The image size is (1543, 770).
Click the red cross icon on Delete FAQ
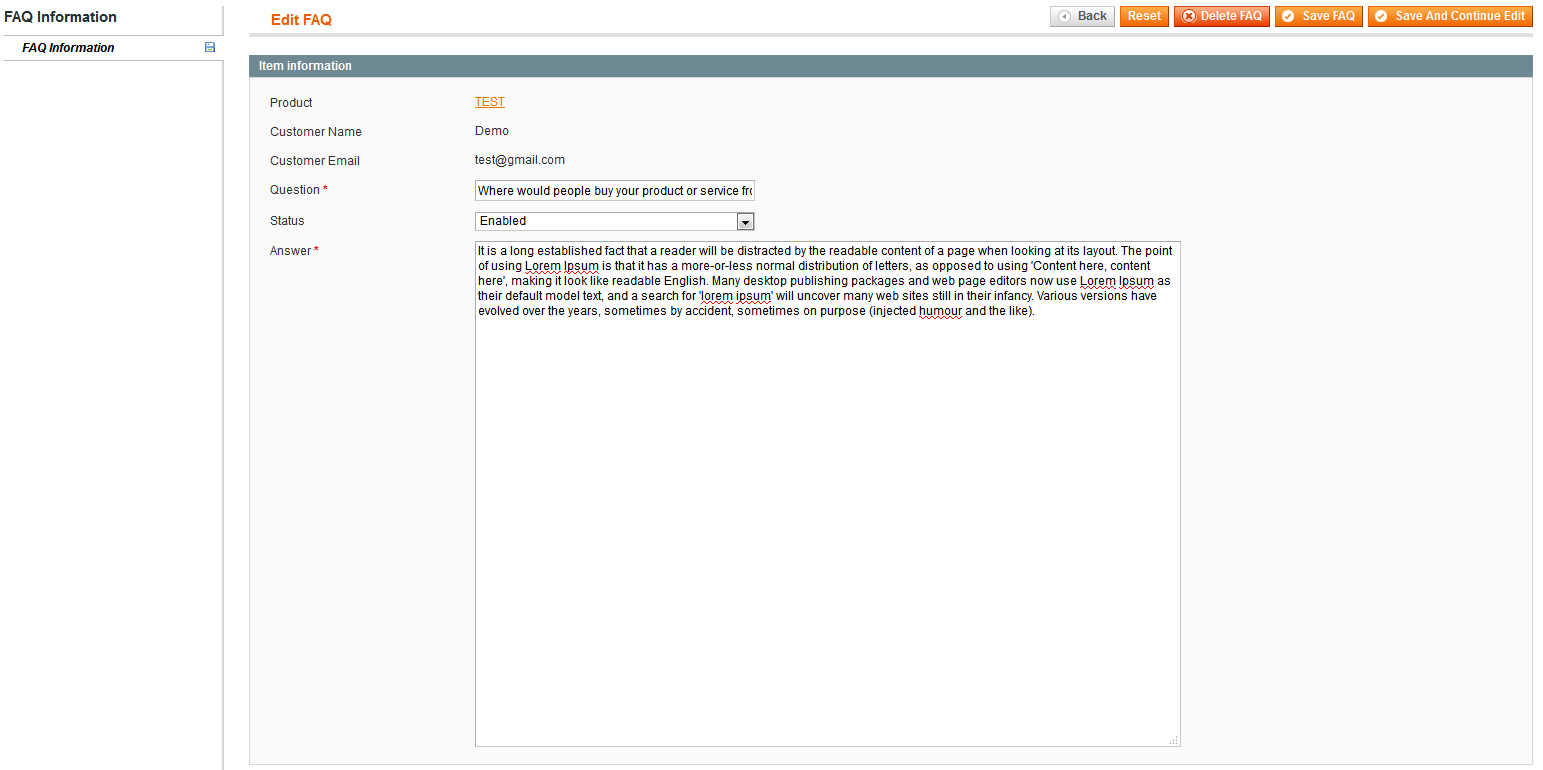(x=1189, y=16)
